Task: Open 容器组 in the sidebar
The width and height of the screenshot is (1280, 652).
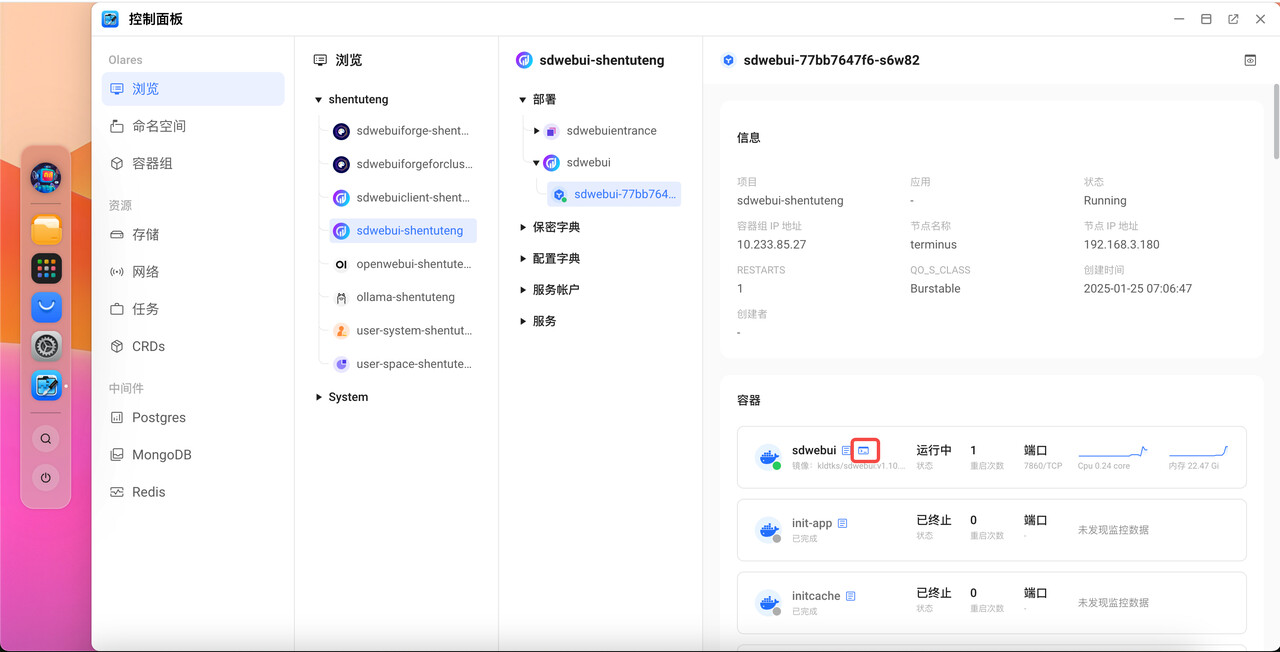Action: (x=193, y=163)
